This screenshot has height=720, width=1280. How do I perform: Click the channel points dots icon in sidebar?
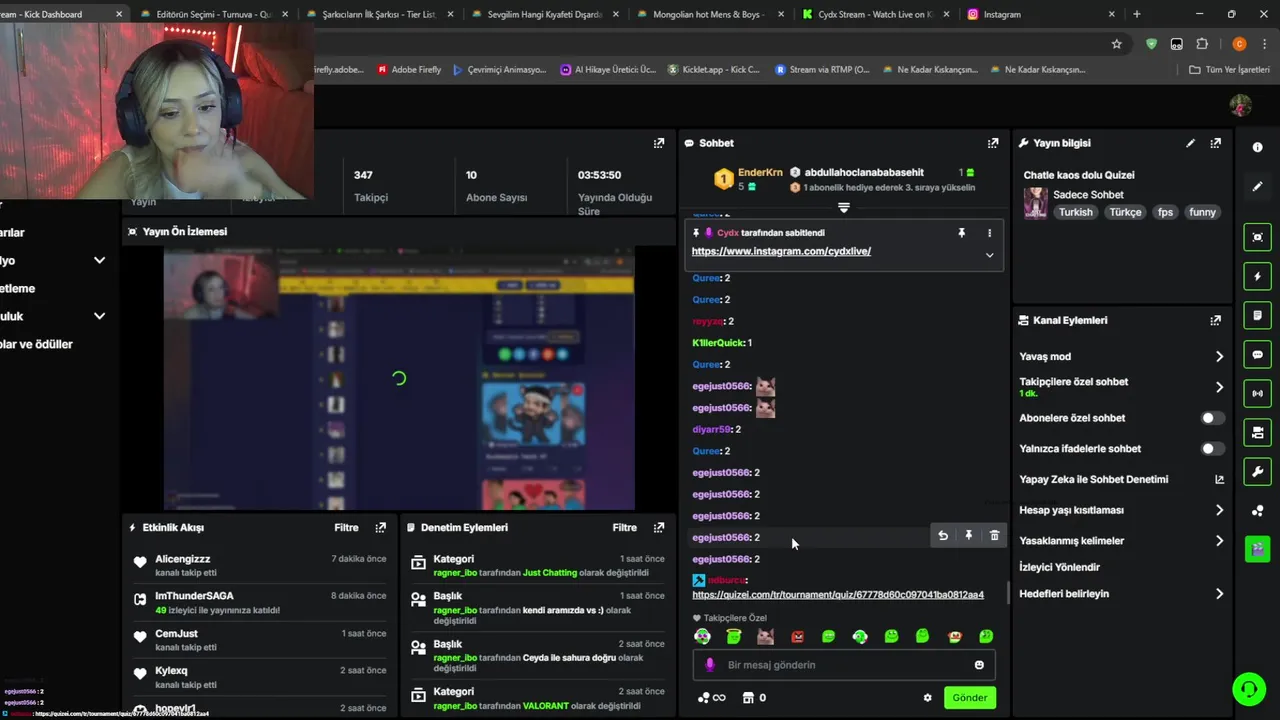(1257, 511)
